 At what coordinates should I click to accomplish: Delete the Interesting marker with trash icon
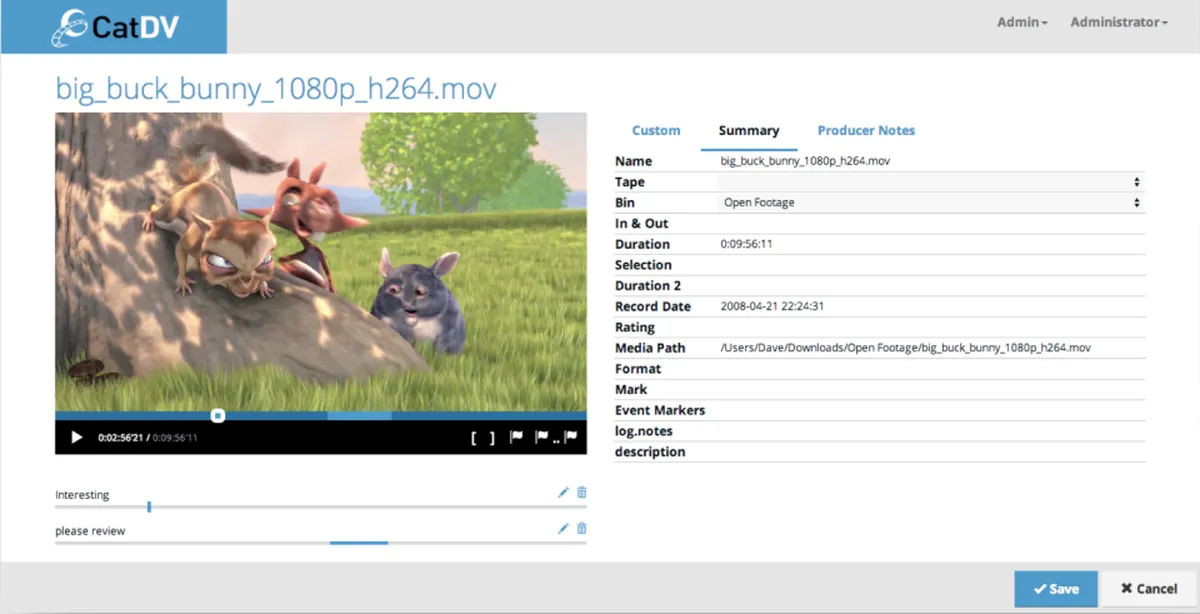581,492
